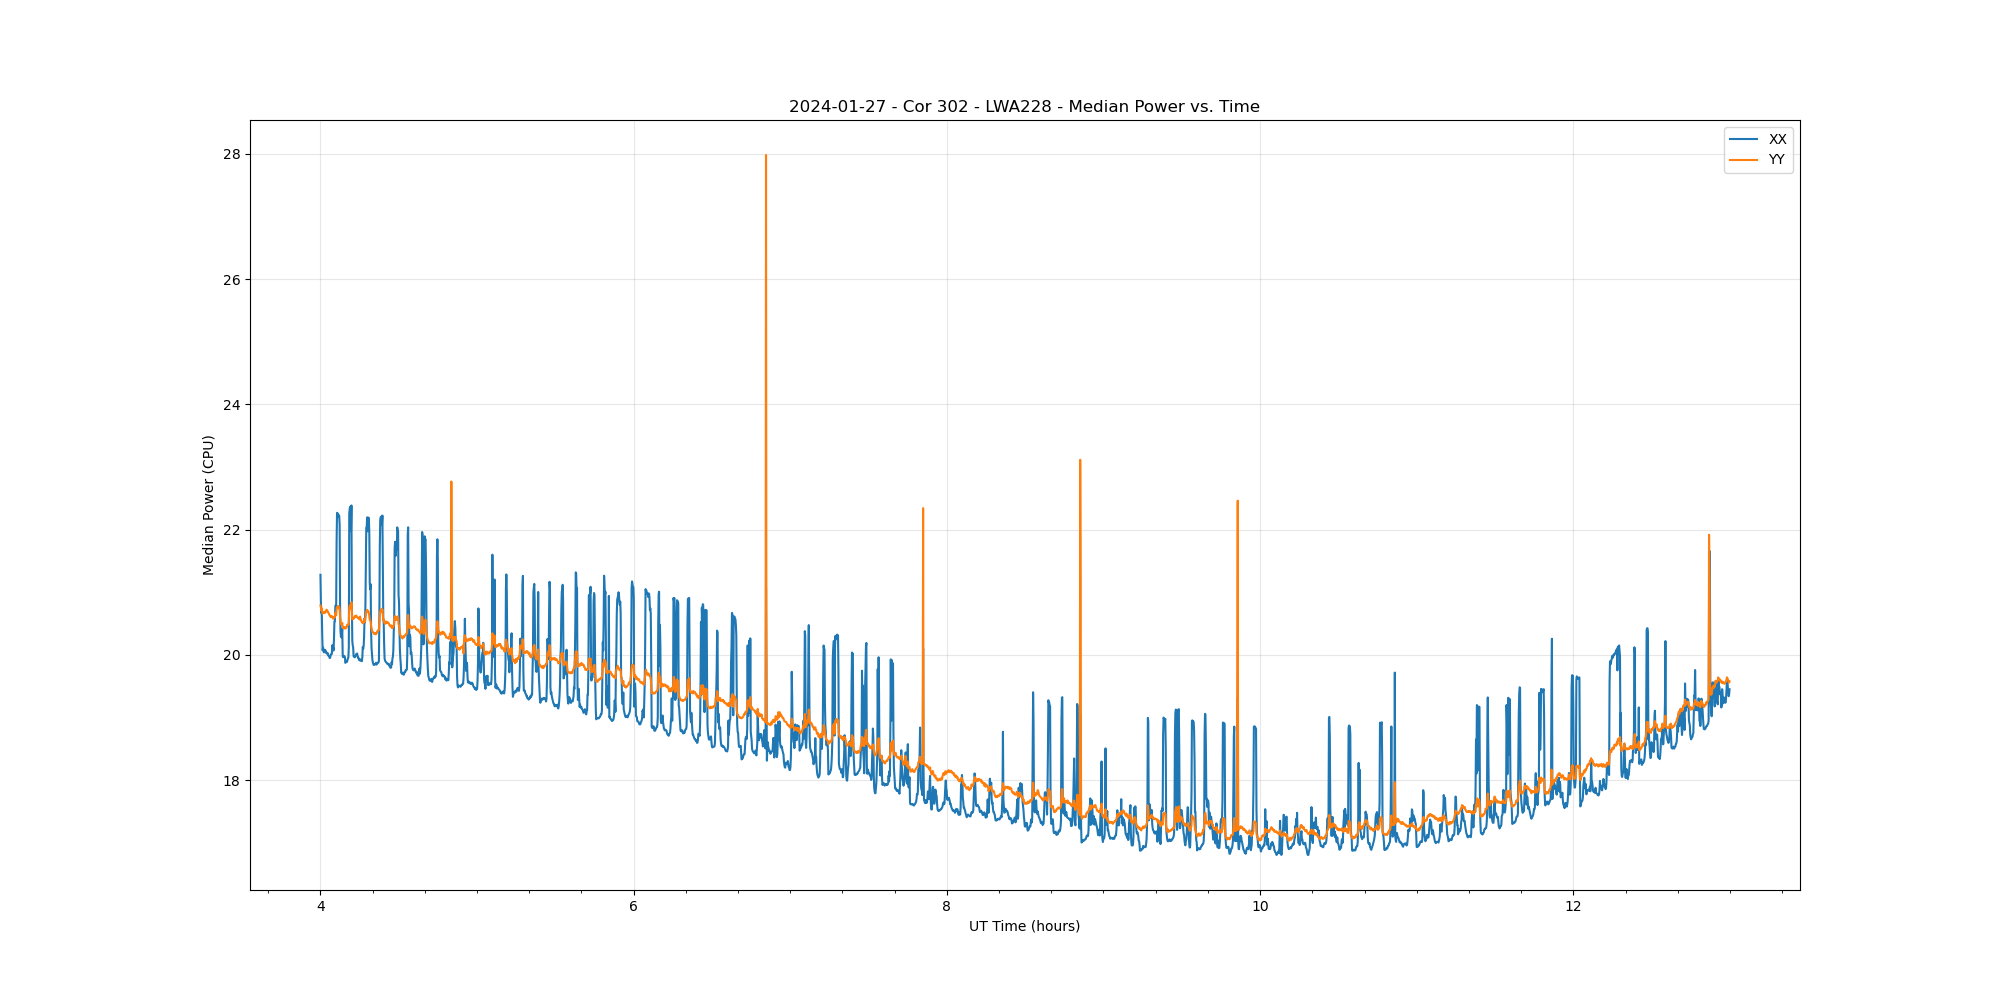The width and height of the screenshot is (2000, 1000).
Task: Click the x-axis tick label 4
Action: (x=320, y=907)
